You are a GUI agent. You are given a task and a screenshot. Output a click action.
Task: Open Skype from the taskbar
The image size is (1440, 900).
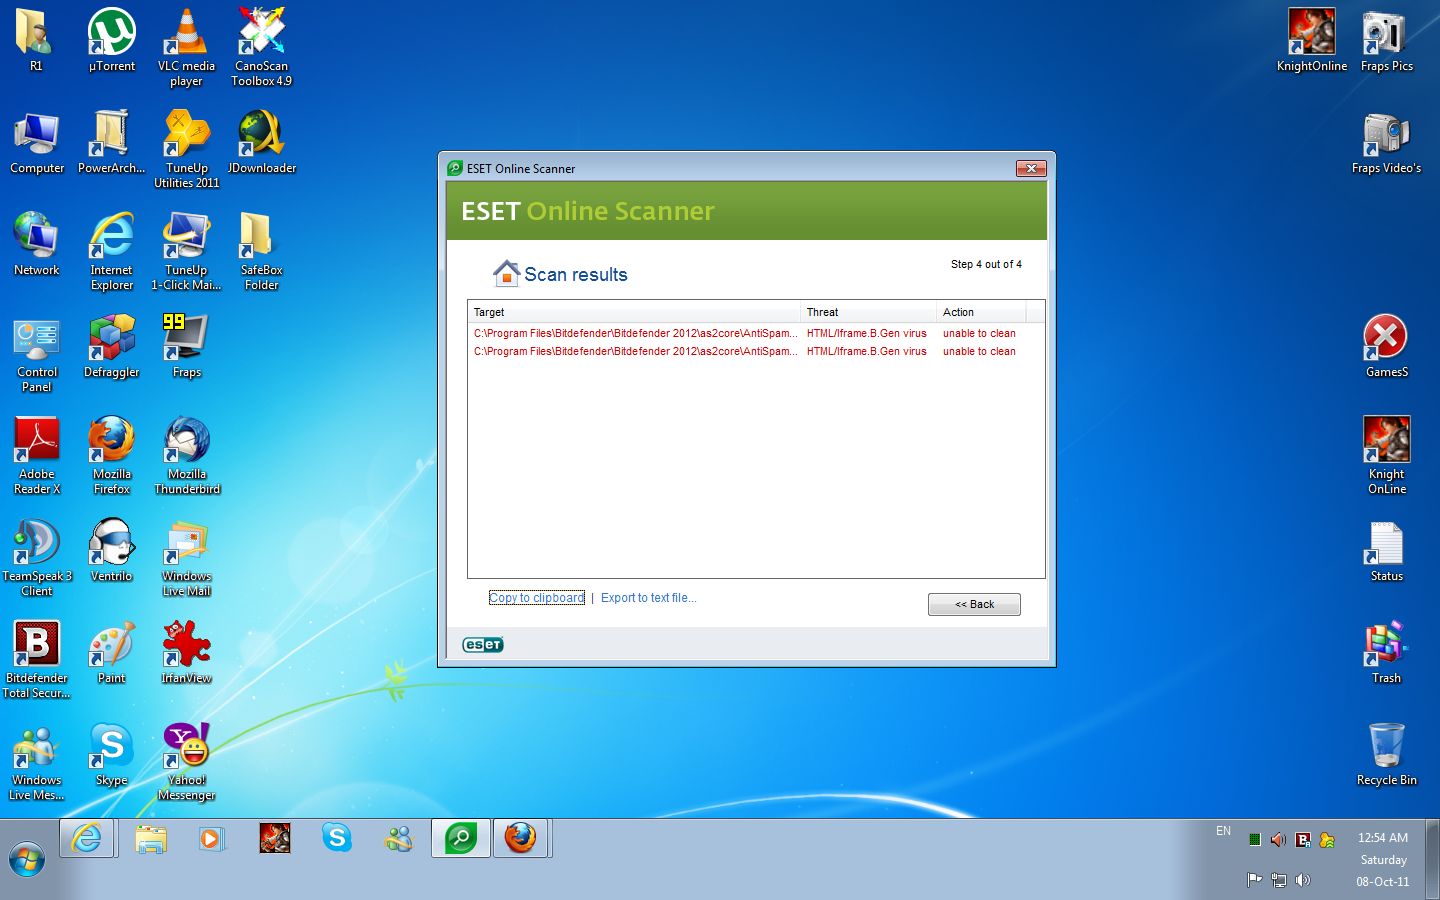[337, 838]
